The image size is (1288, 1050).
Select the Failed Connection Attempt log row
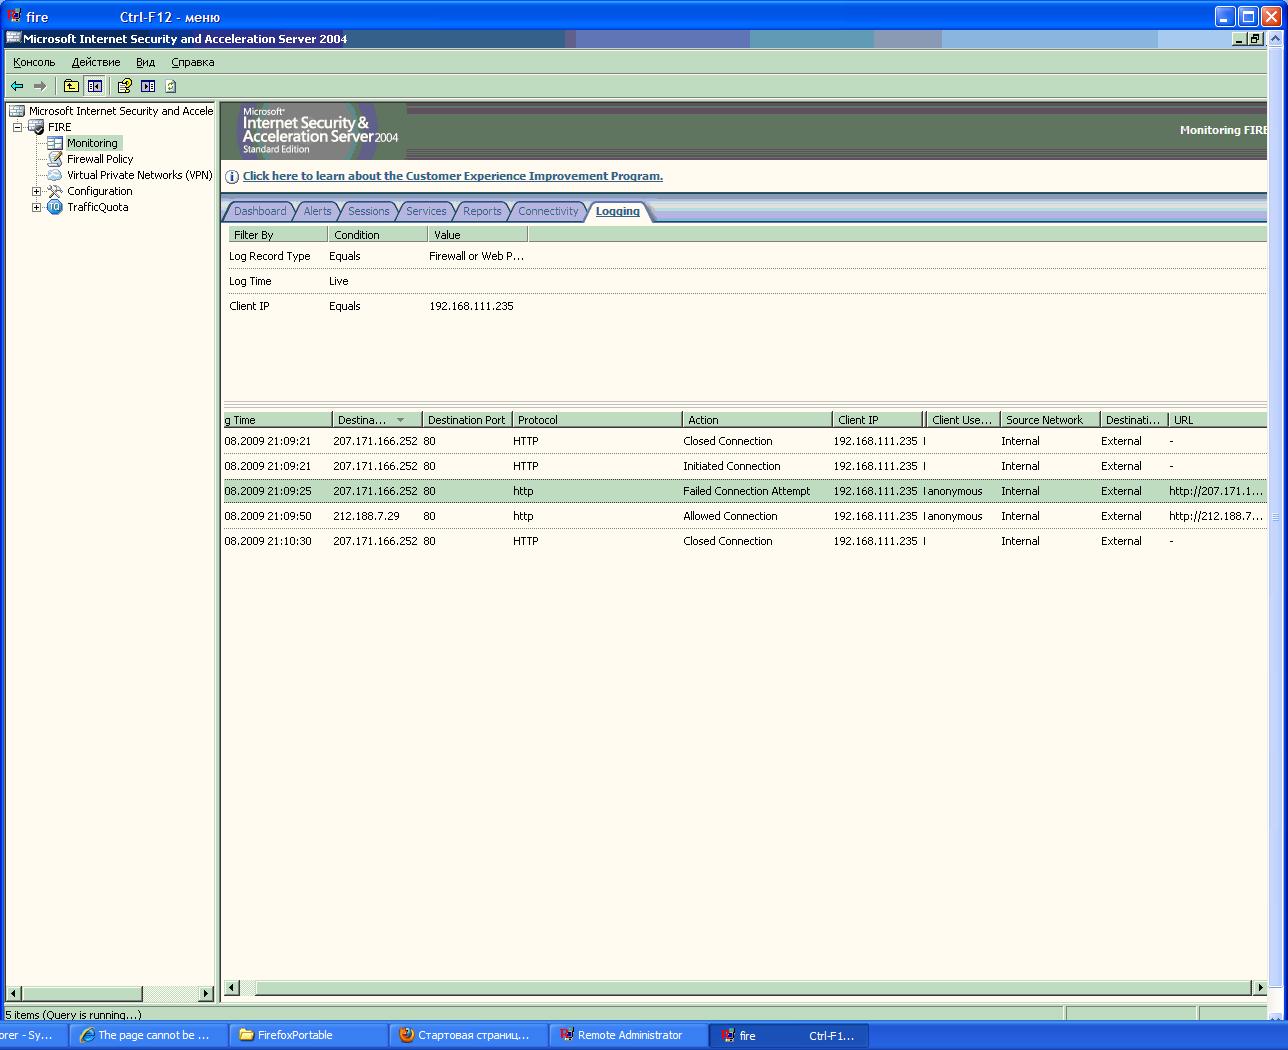tap(745, 491)
